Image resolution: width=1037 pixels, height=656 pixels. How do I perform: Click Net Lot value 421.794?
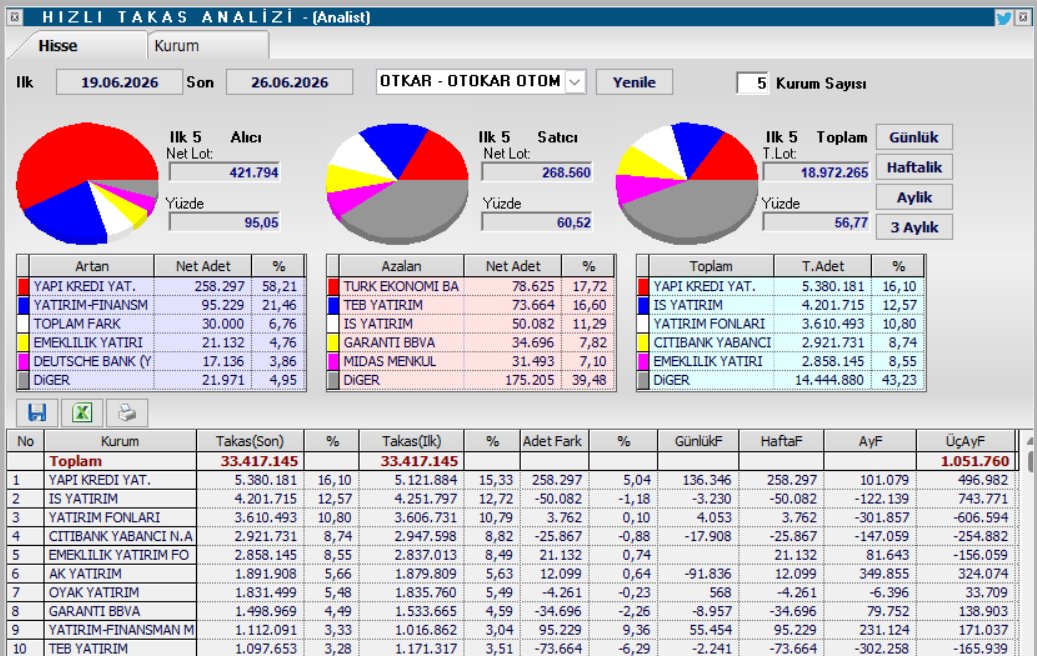tap(224, 173)
